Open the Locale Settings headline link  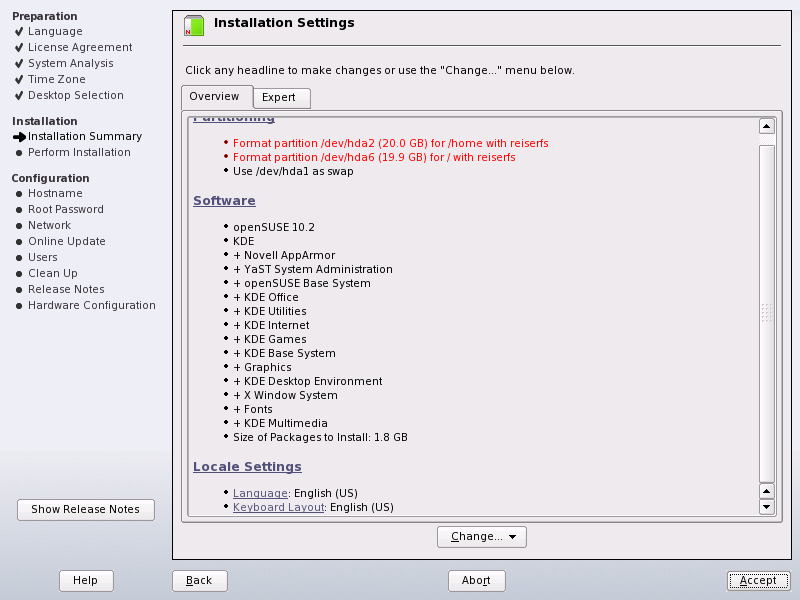point(247,467)
